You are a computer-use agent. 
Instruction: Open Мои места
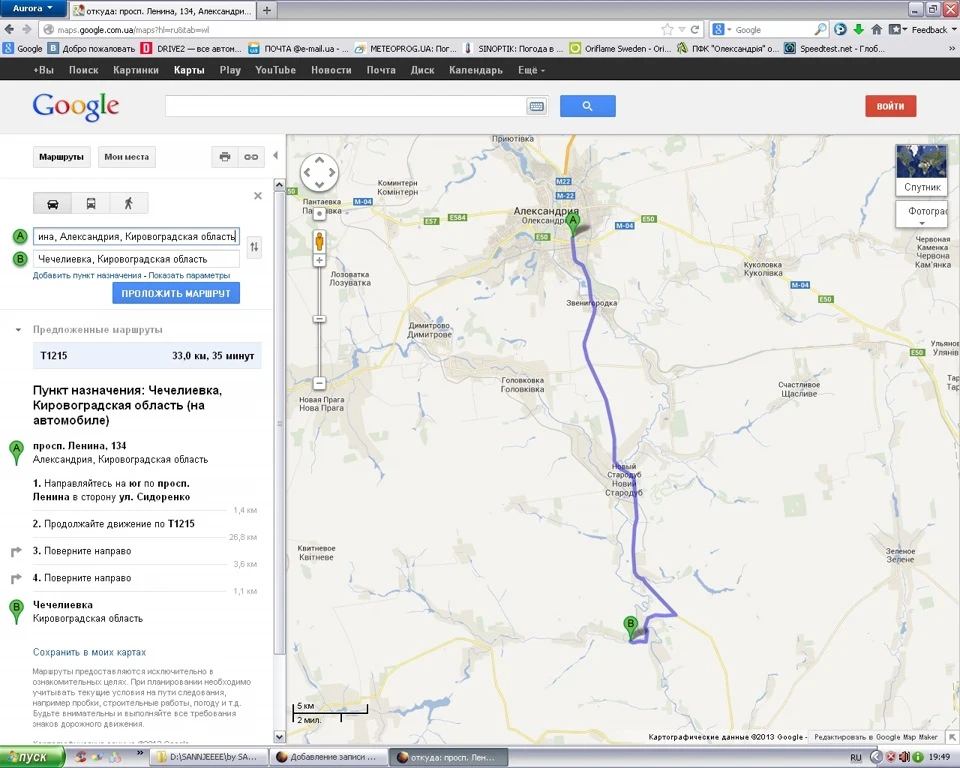tap(127, 157)
